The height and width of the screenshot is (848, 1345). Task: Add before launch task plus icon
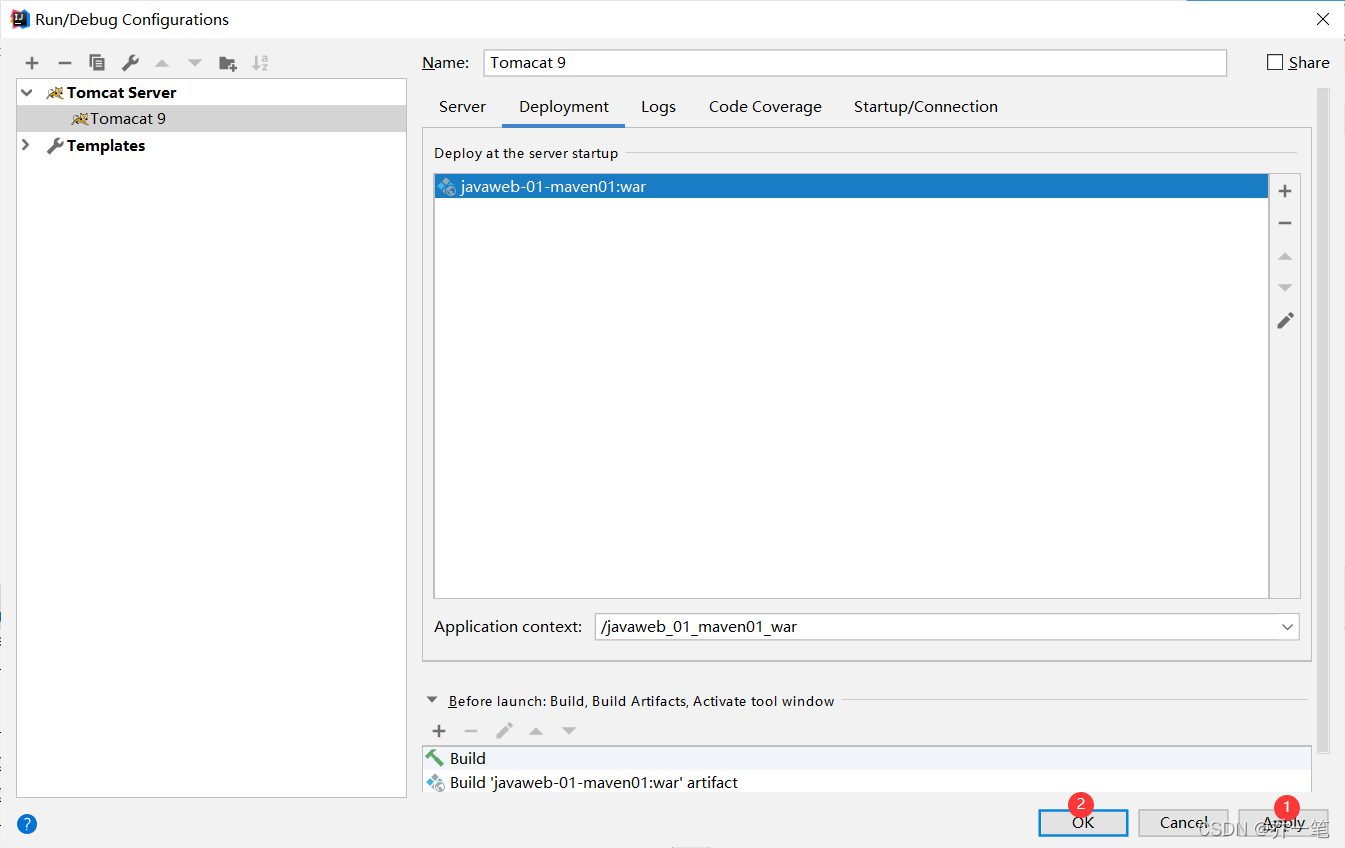(x=439, y=731)
